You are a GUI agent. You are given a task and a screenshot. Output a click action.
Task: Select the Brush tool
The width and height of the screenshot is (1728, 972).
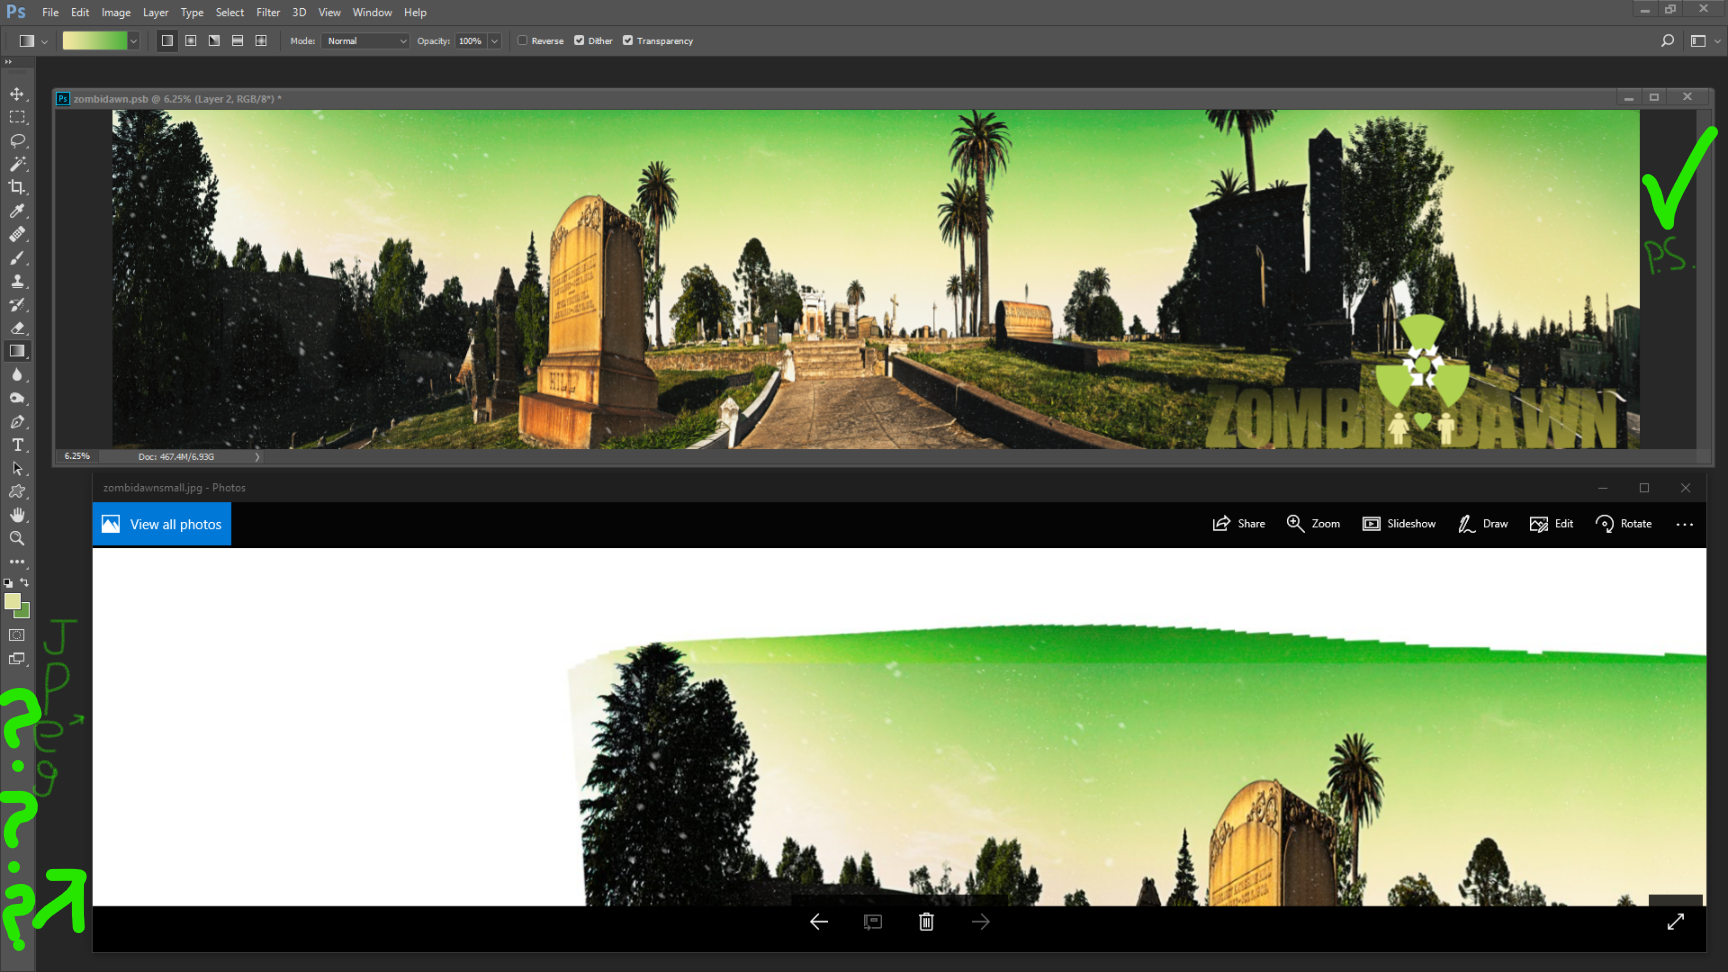(x=17, y=258)
